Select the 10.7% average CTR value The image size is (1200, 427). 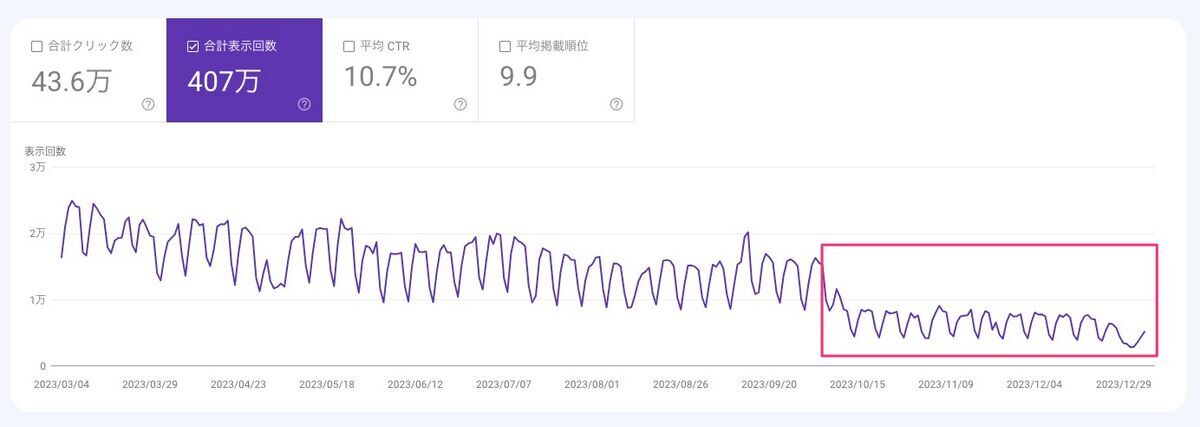[x=380, y=77]
